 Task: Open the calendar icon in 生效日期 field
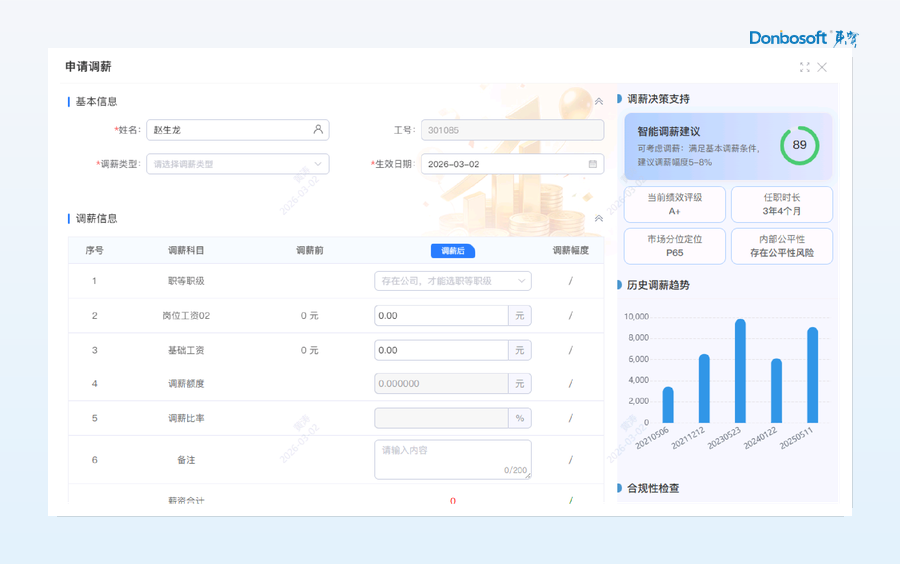point(592,164)
